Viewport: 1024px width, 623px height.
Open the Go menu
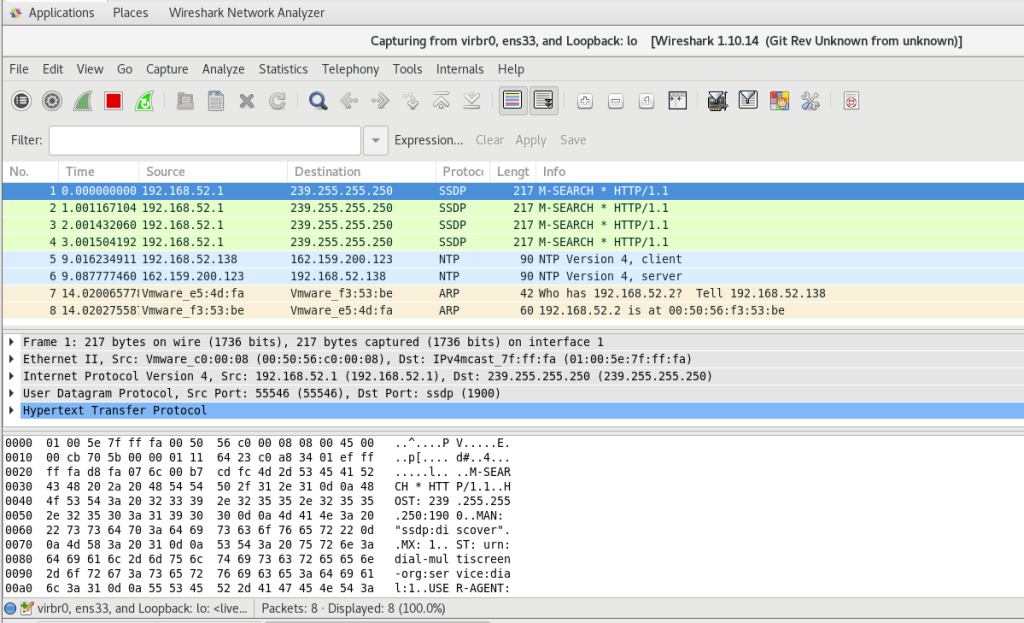[x=125, y=69]
